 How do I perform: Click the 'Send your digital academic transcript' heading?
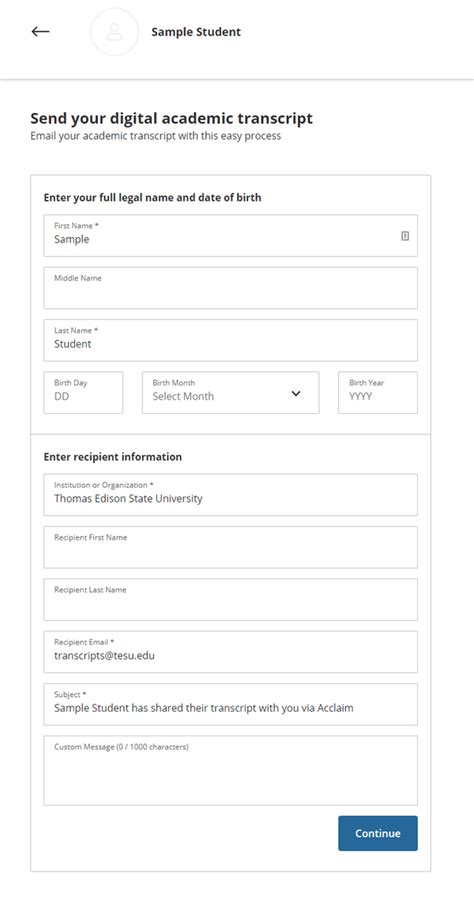click(x=171, y=118)
